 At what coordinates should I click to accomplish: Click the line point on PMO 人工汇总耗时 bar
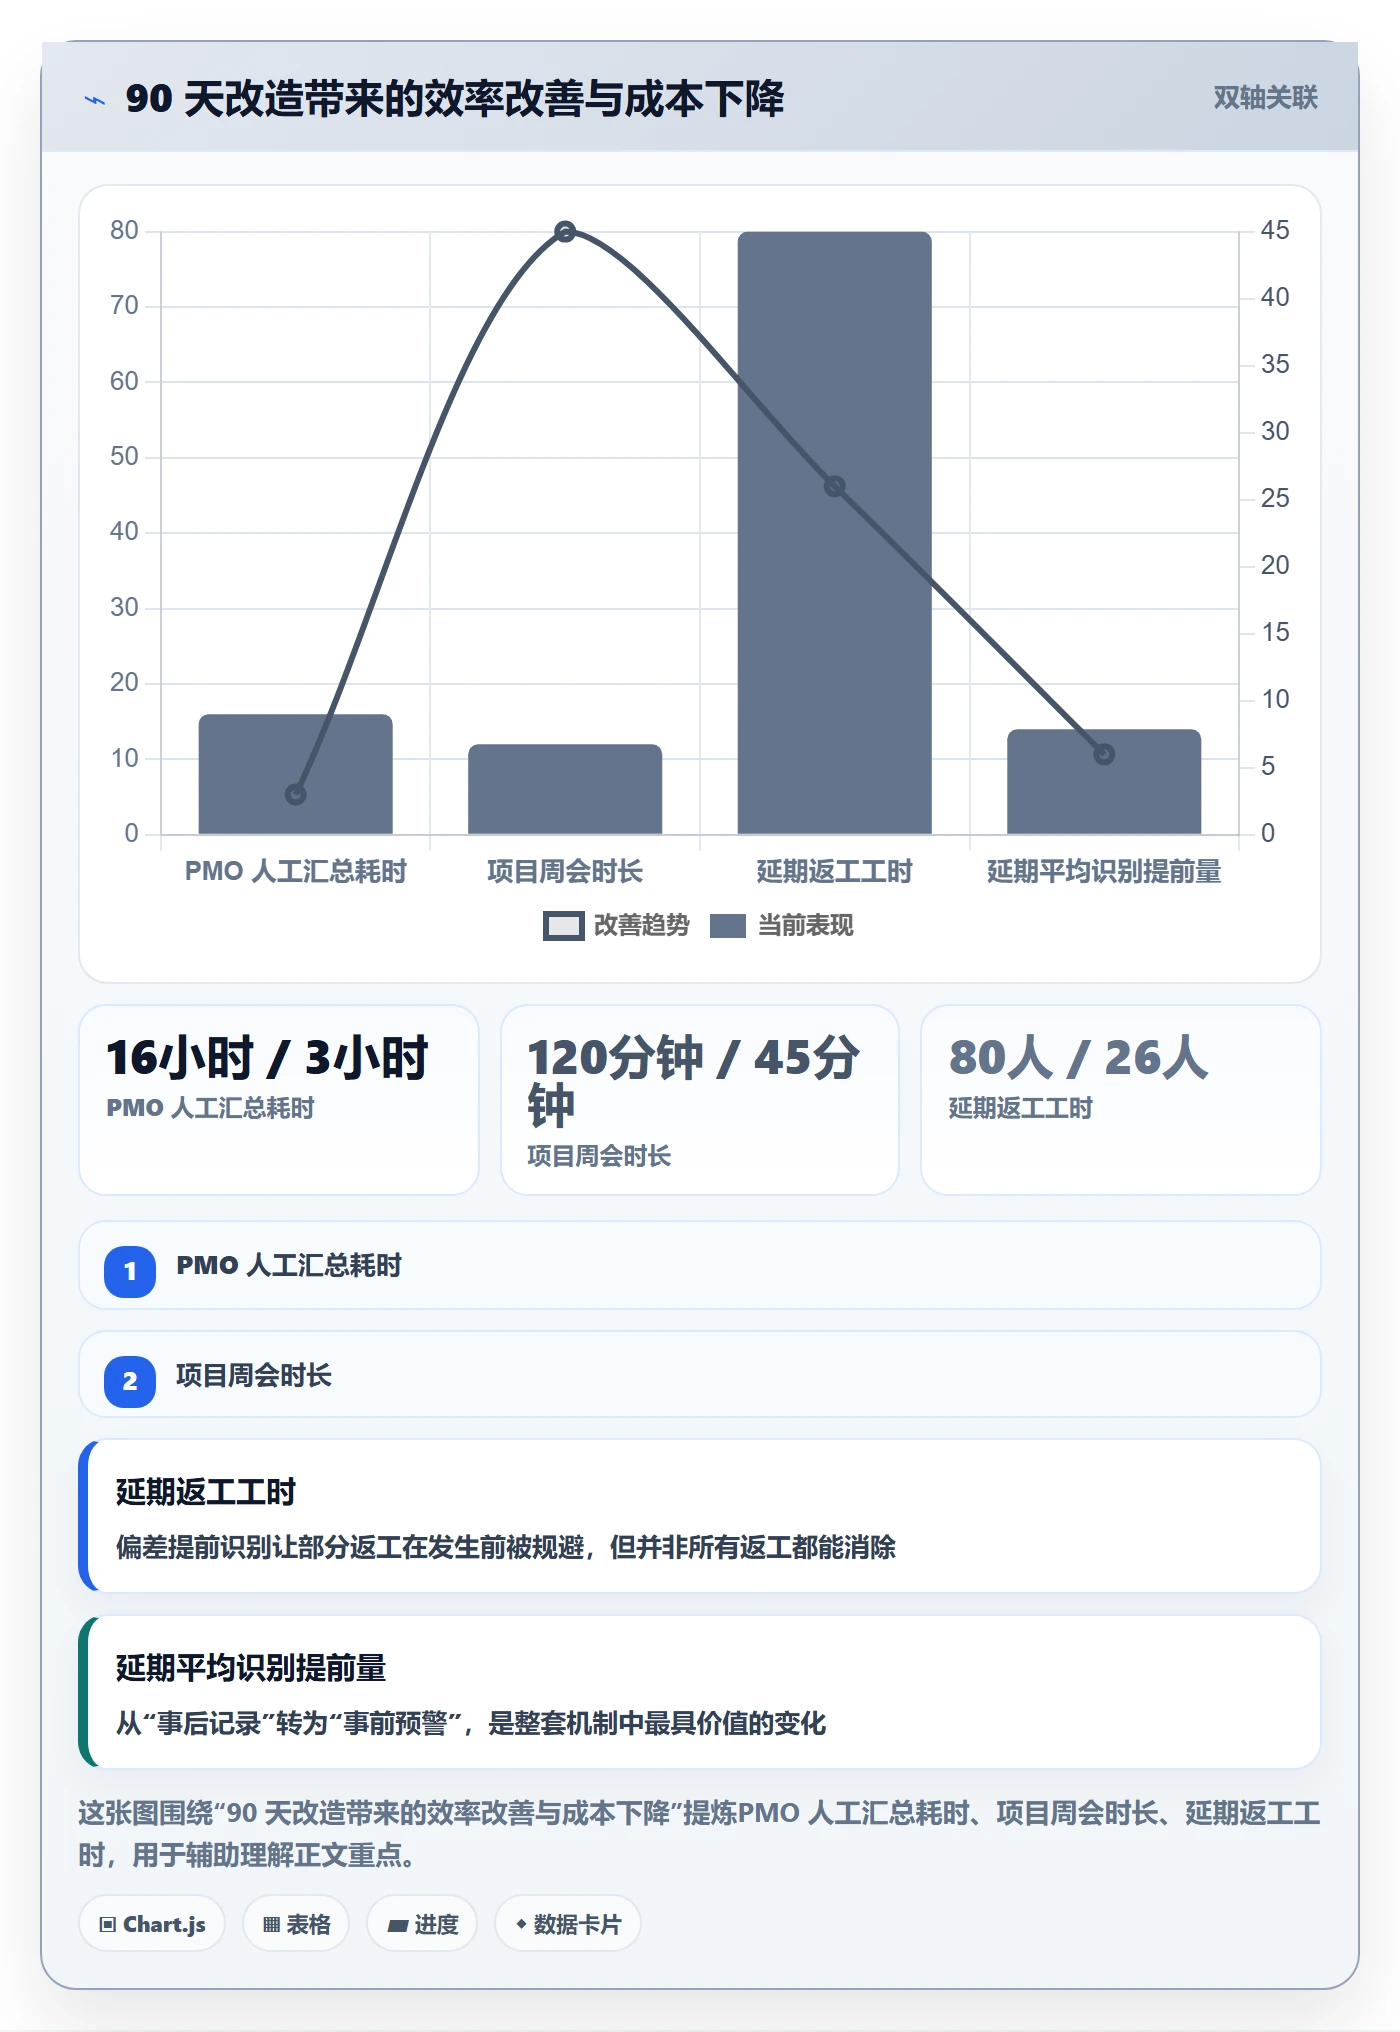(x=295, y=794)
